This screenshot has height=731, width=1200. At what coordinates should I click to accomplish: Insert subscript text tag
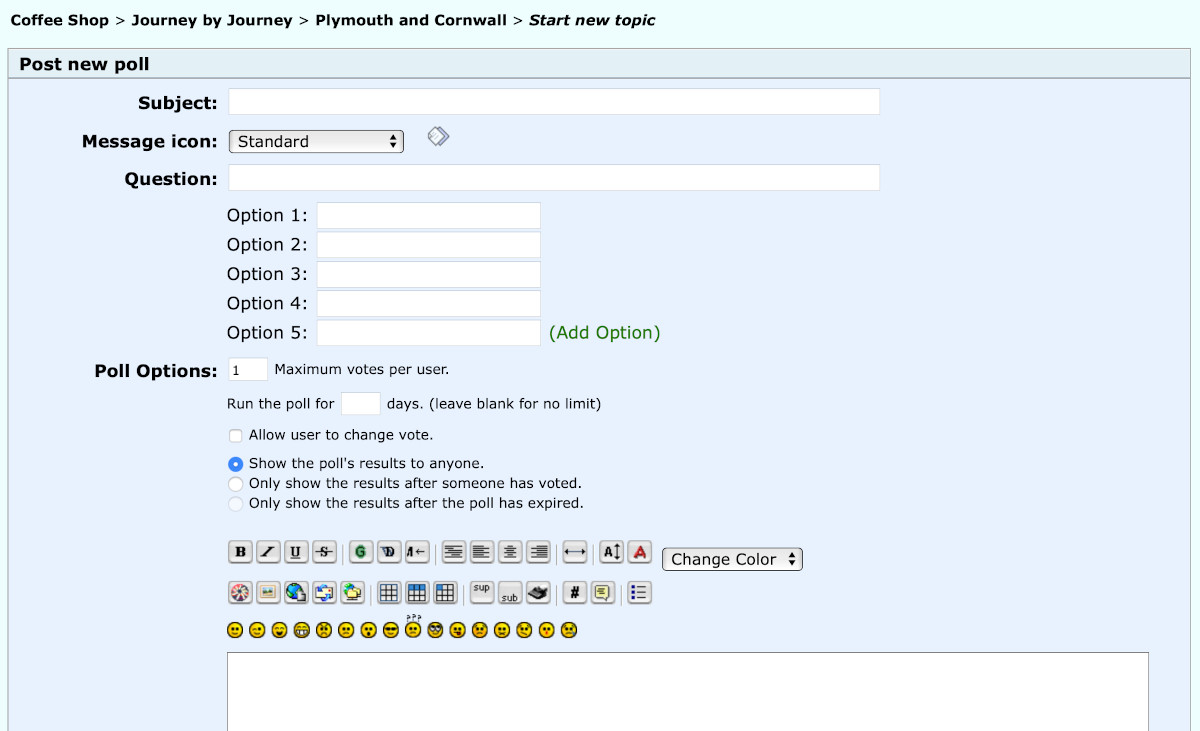pyautogui.click(x=510, y=593)
